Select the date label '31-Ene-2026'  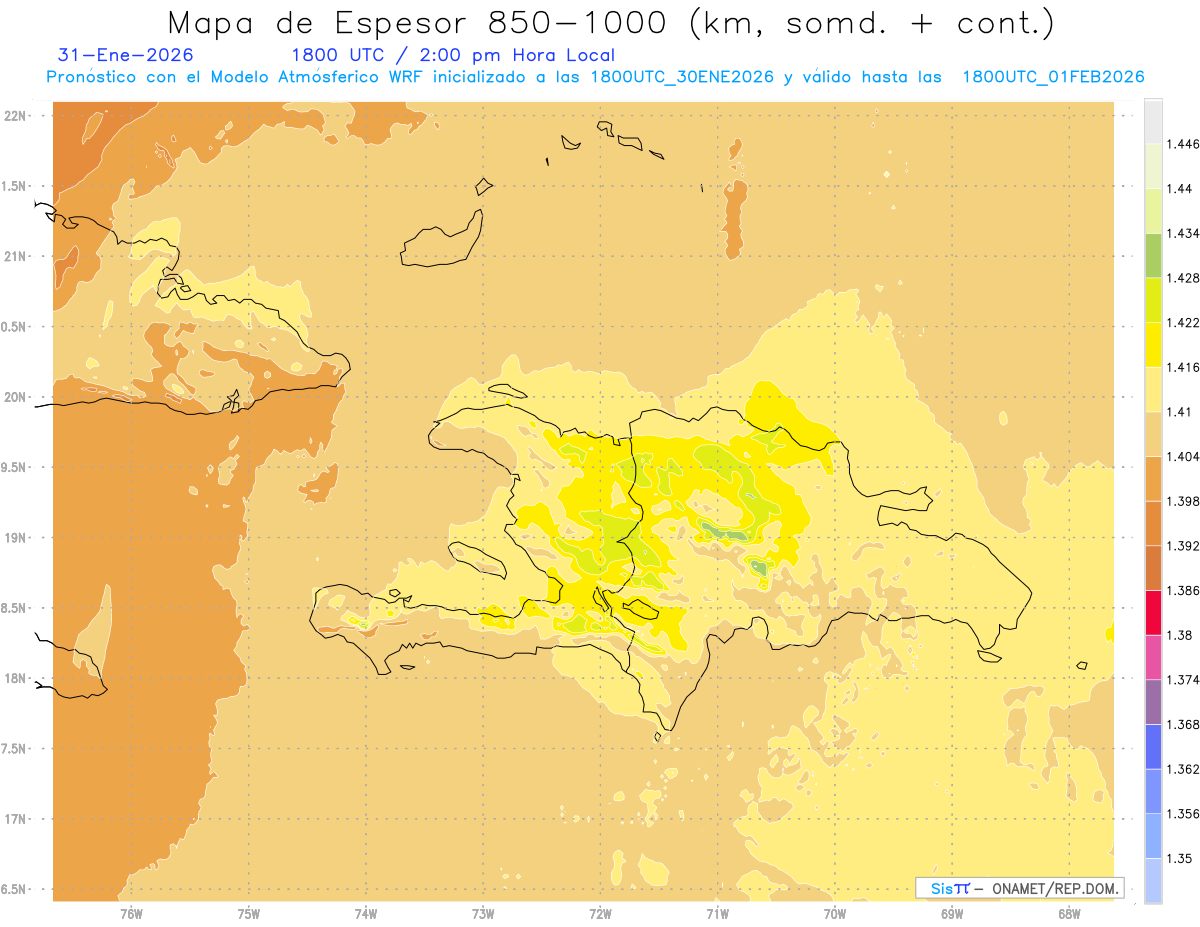tap(126, 55)
